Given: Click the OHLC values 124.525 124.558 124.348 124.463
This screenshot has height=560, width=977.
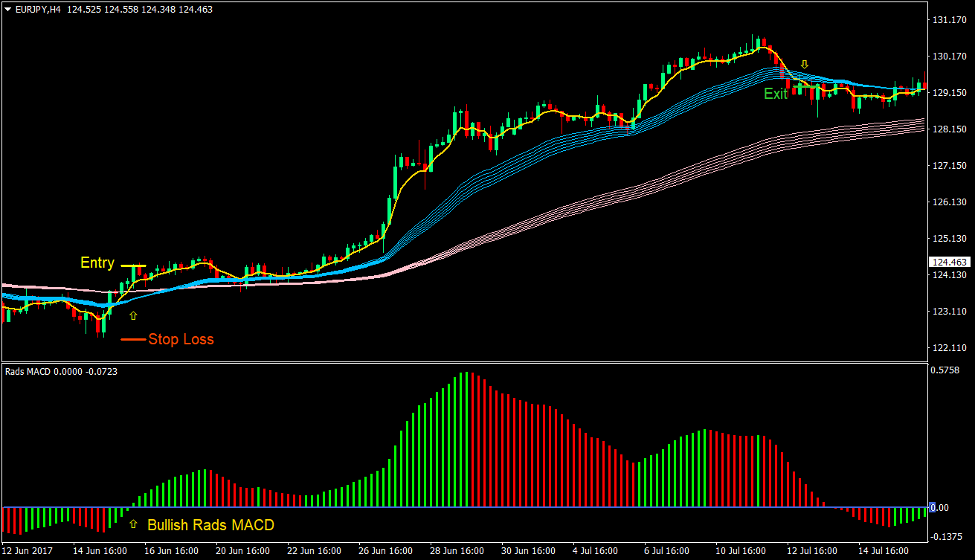Looking at the screenshot, I should [140, 10].
